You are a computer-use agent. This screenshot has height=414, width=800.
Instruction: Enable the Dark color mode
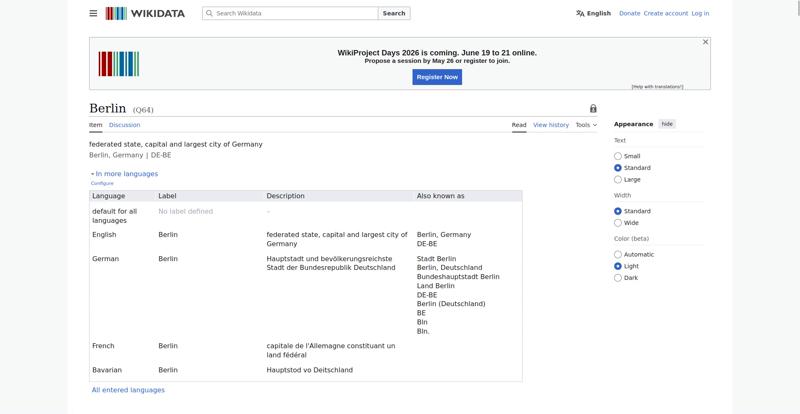[x=618, y=278]
